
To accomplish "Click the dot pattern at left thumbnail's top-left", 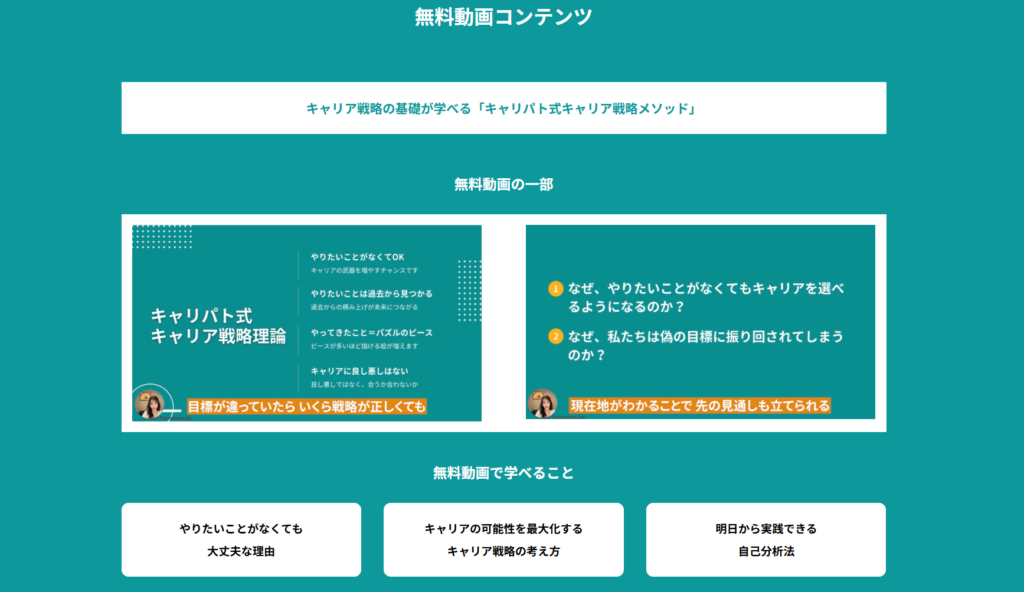I will (x=162, y=237).
